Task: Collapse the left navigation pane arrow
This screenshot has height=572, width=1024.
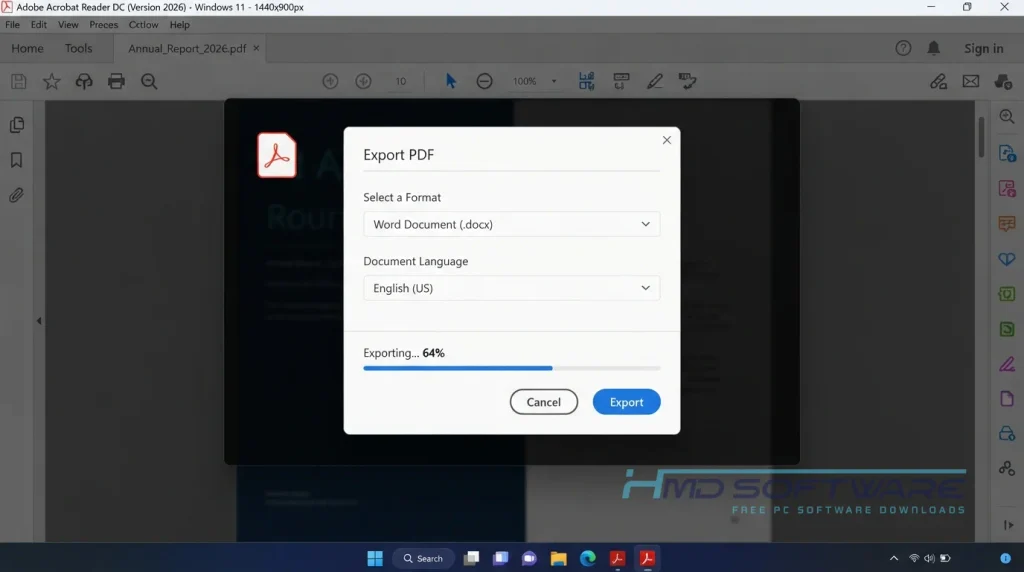Action: [39, 321]
